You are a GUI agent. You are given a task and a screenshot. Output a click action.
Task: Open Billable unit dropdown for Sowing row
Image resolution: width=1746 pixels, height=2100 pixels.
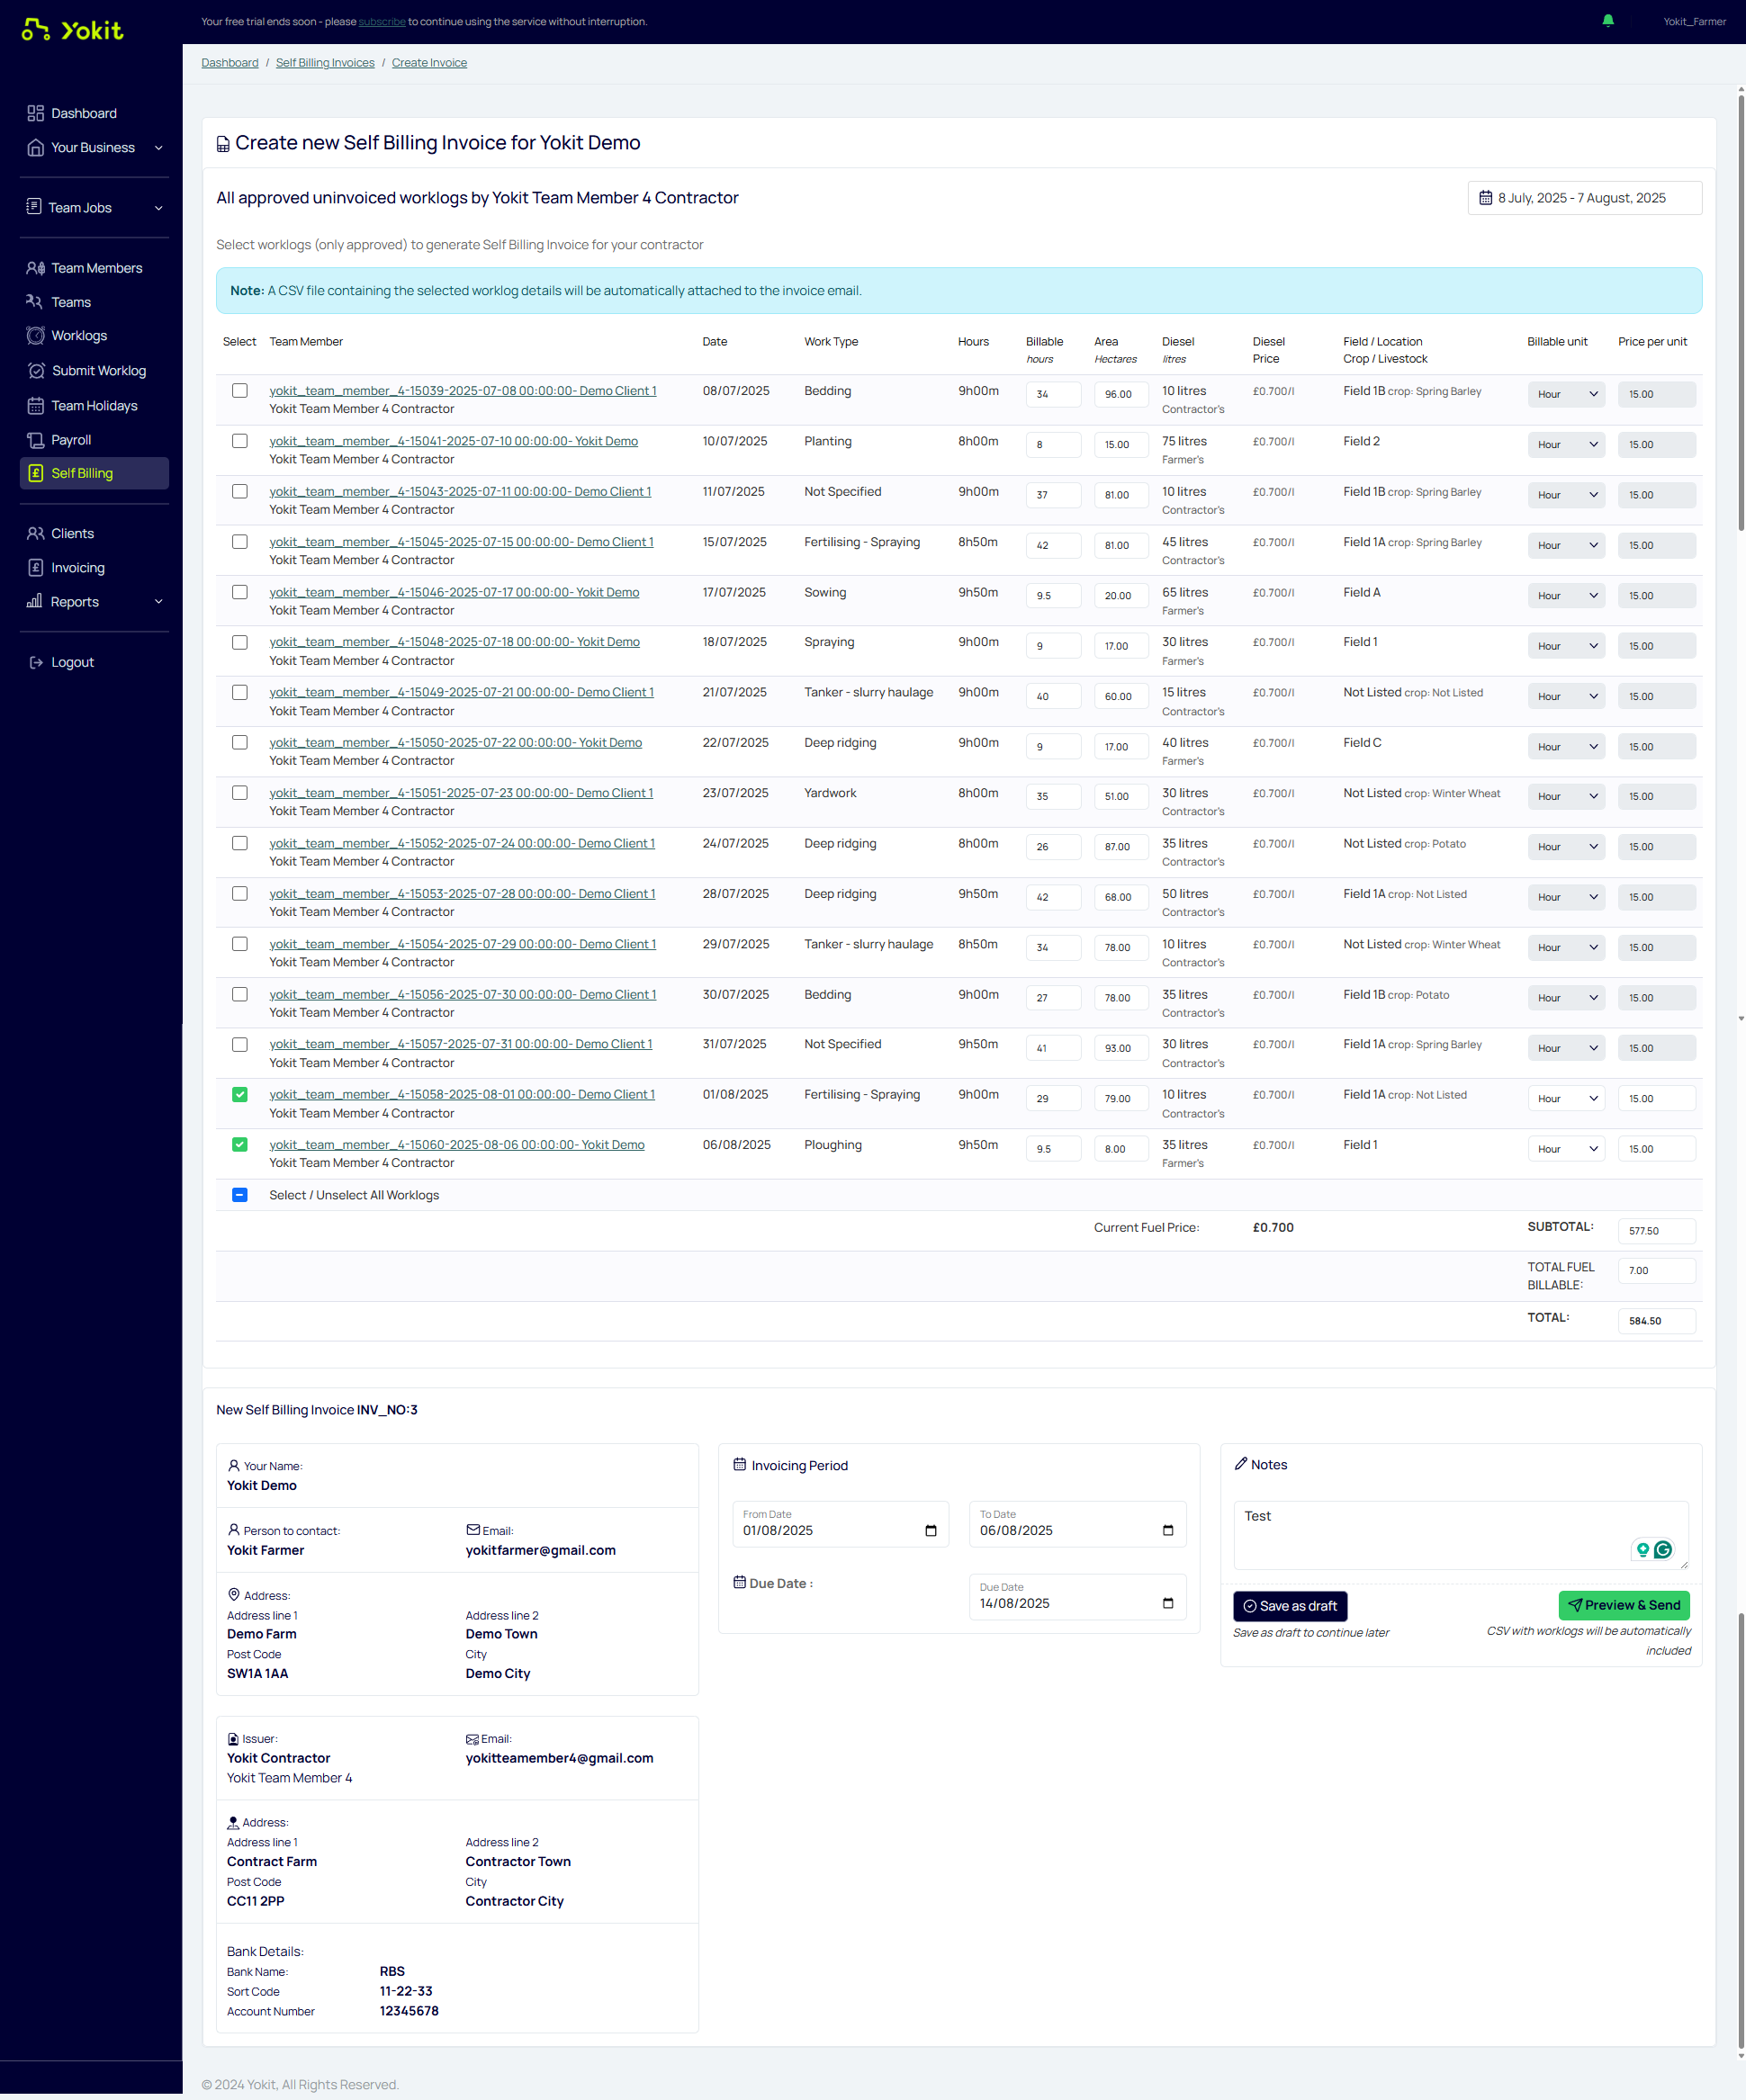click(1566, 596)
